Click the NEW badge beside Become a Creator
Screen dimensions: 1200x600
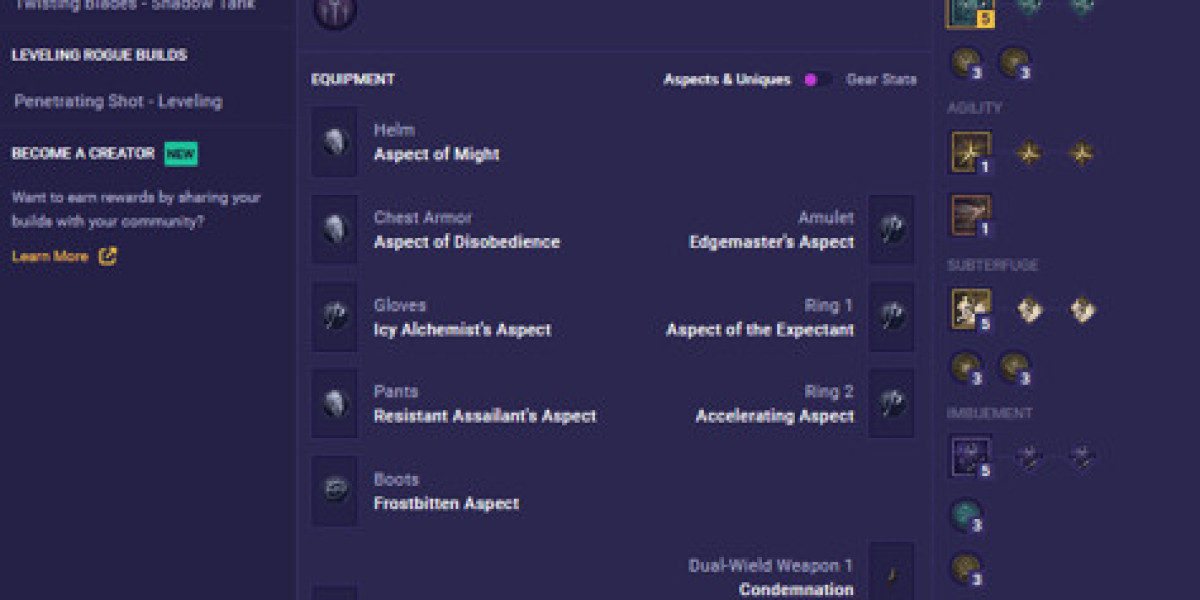pos(181,154)
